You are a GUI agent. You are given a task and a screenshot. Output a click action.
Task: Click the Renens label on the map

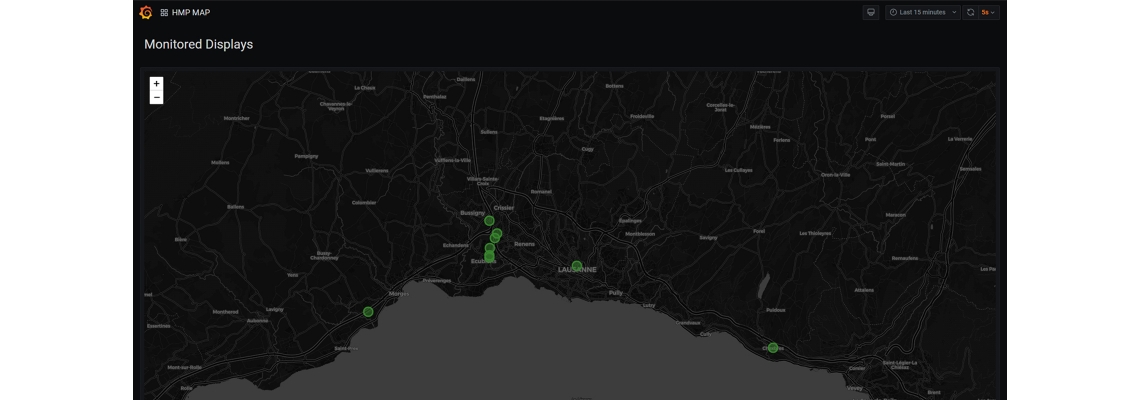pos(524,244)
